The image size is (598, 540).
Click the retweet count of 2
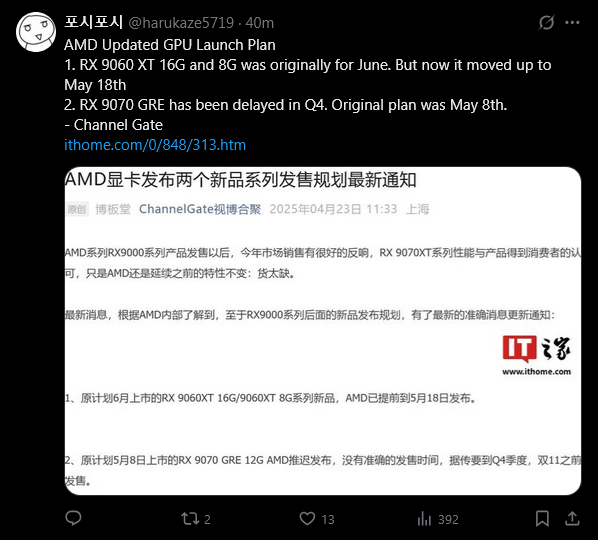[x=207, y=519]
